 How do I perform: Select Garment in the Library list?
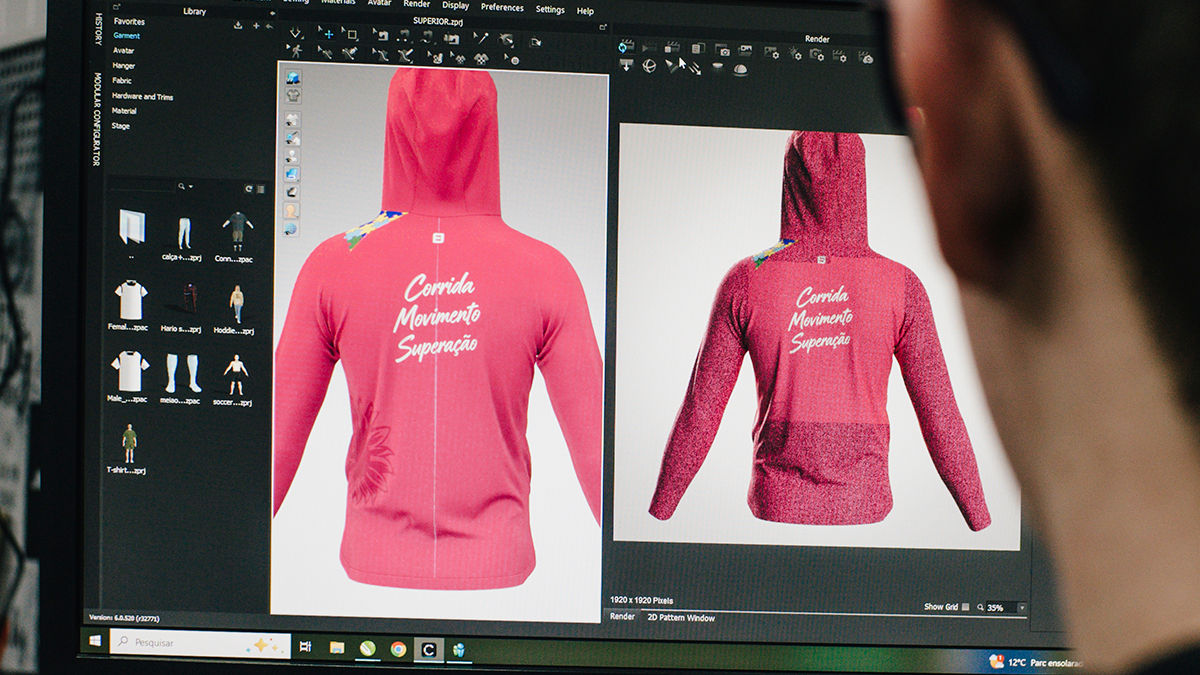pyautogui.click(x=127, y=35)
